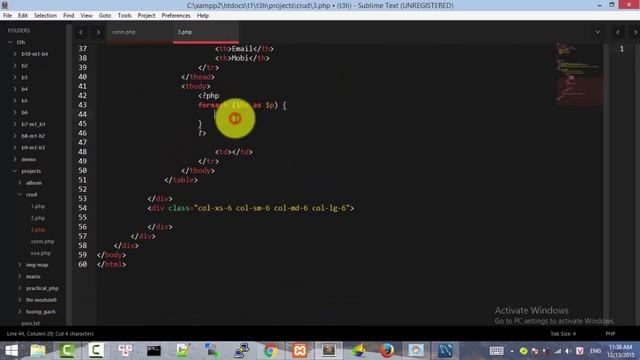Open the Project menu

[147, 16]
